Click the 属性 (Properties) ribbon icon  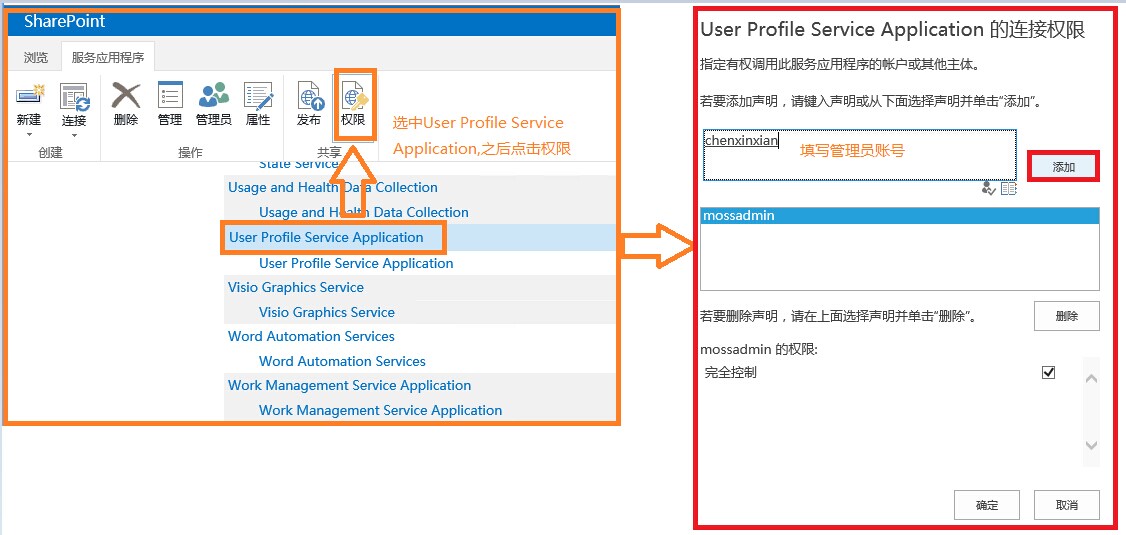[258, 96]
